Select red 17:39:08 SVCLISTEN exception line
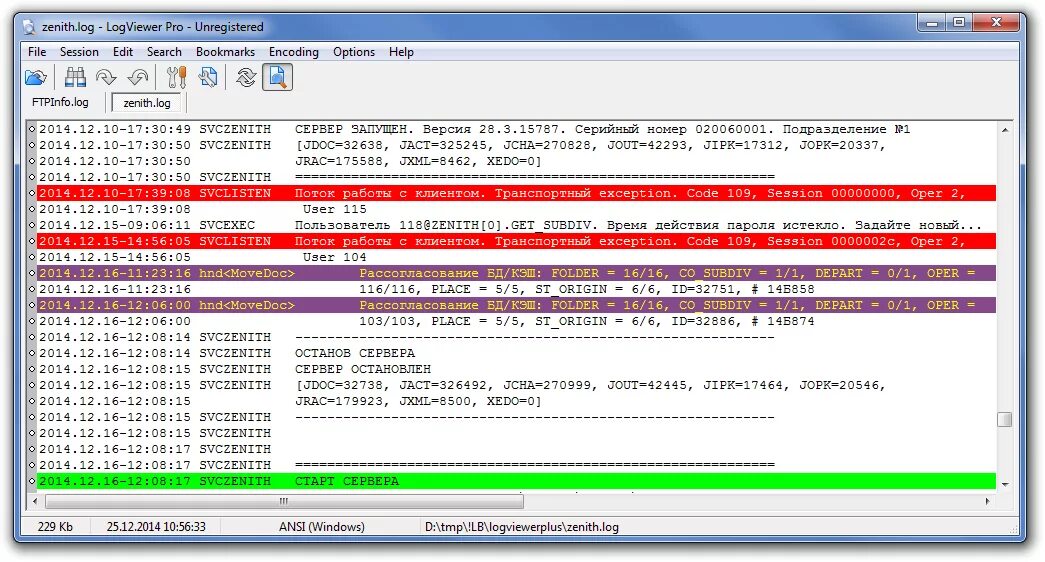This screenshot has width=1045, height=562. [517, 193]
